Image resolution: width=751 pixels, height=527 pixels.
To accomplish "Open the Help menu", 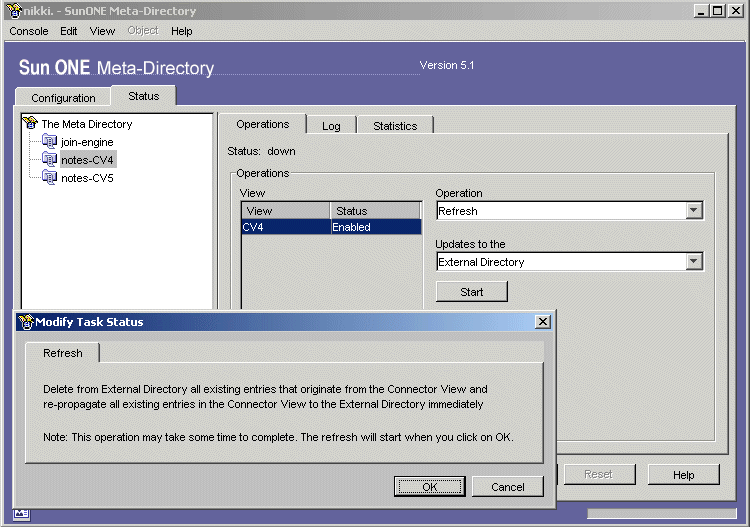I will click(x=182, y=31).
